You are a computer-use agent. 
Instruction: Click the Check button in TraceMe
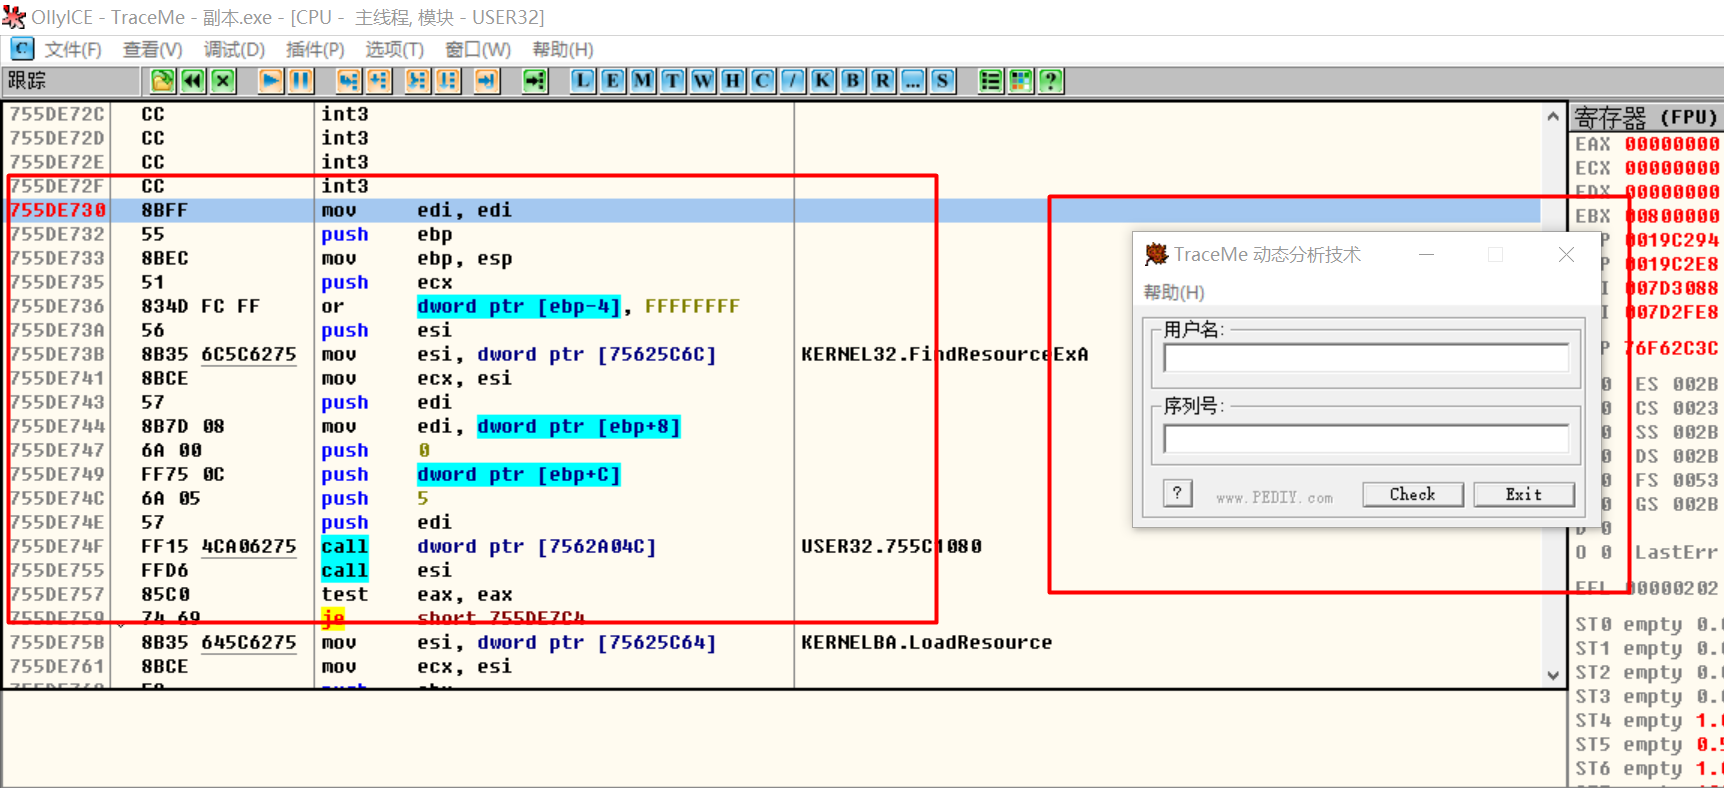[1413, 495]
